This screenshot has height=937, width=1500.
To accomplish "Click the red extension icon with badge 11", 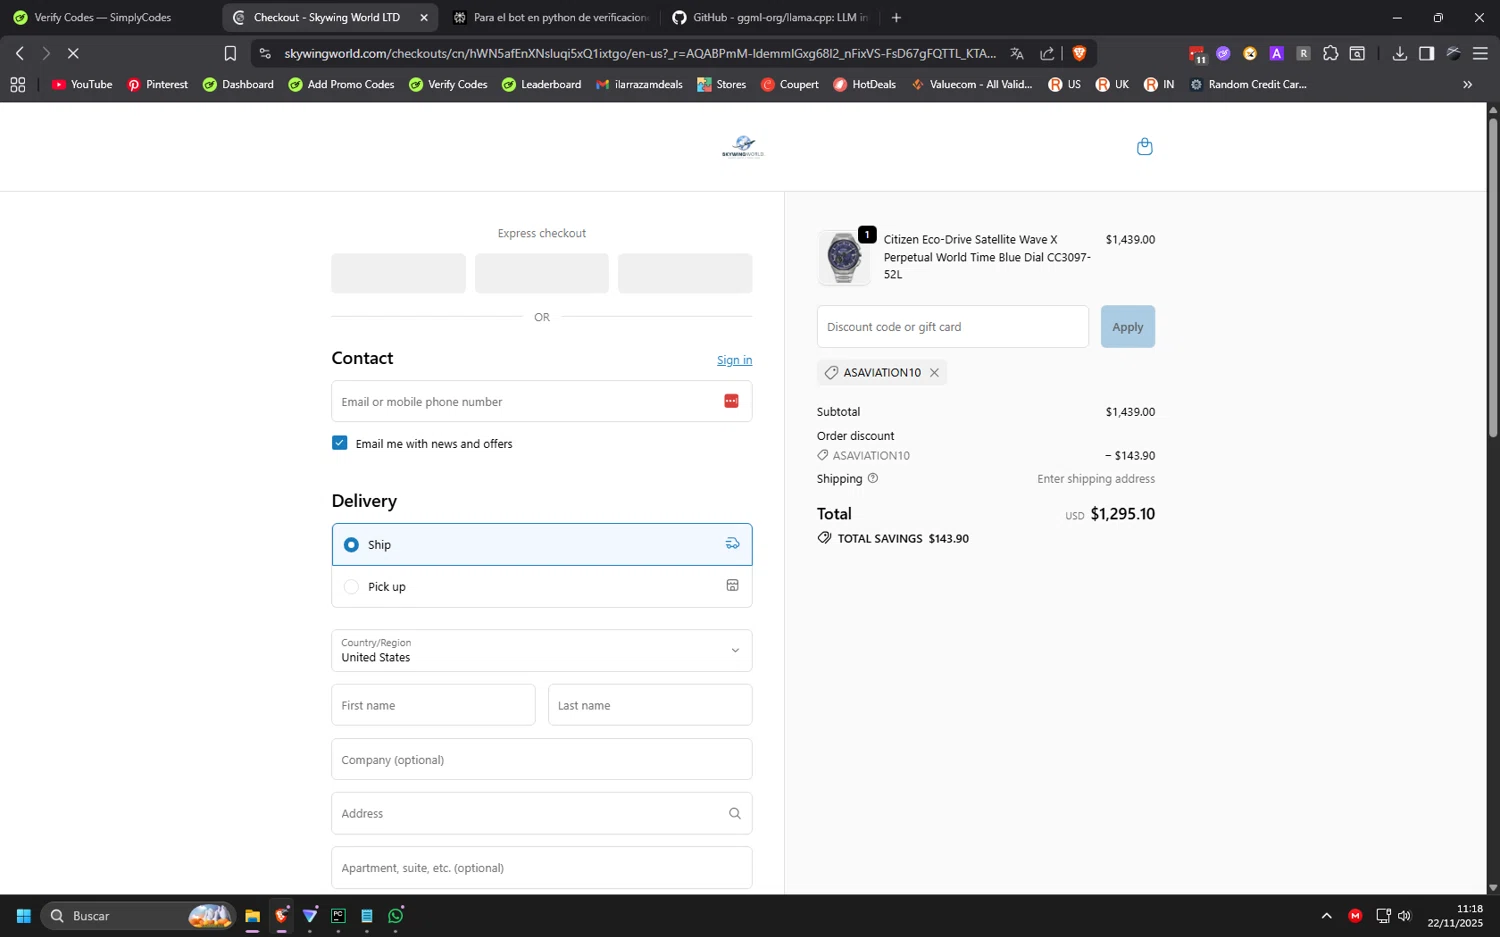I will click(x=1197, y=55).
